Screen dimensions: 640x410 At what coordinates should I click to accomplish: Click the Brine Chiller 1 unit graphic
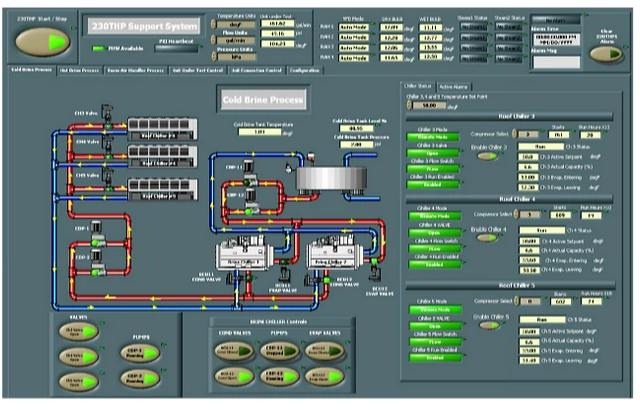[244, 253]
